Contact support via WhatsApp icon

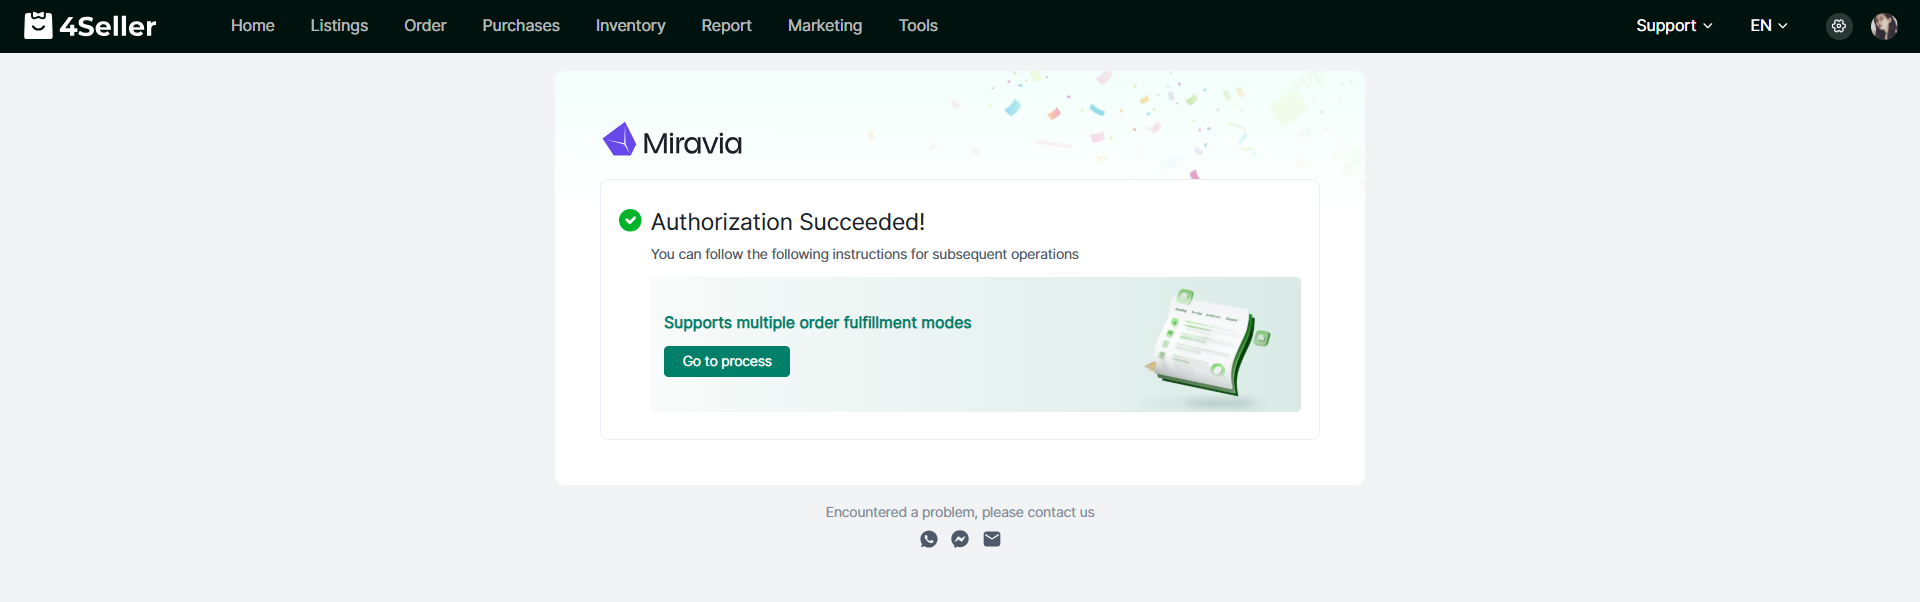[x=929, y=539]
